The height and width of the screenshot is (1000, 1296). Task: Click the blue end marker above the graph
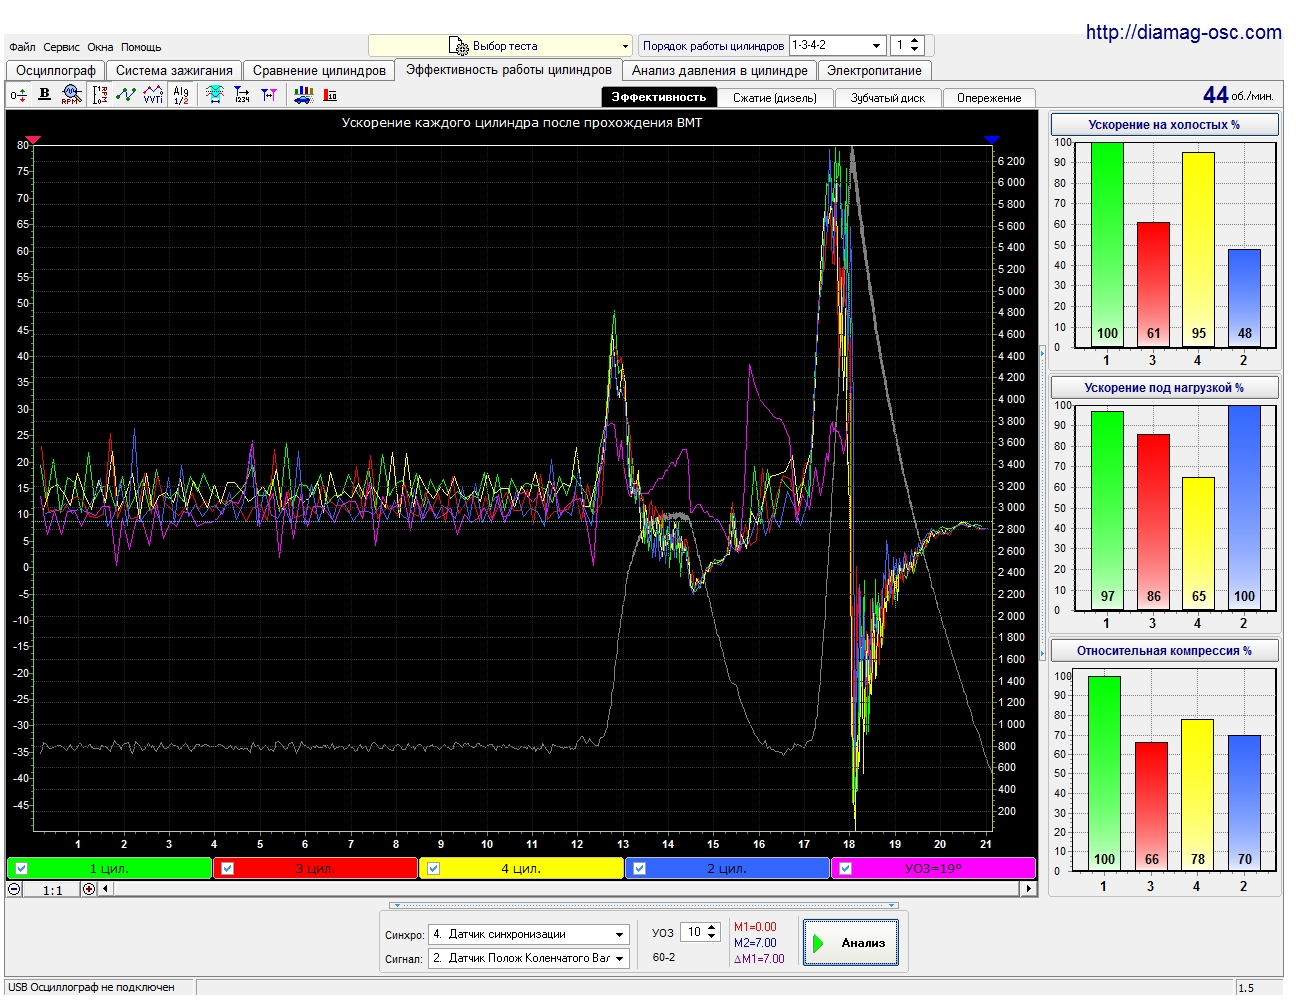coord(992,140)
